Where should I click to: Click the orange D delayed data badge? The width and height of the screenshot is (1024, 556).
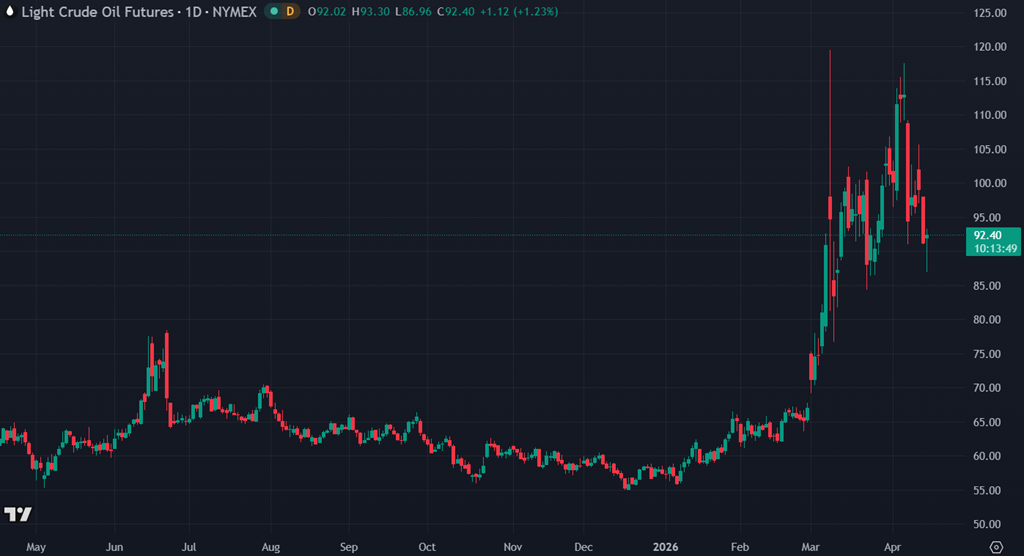pos(290,11)
